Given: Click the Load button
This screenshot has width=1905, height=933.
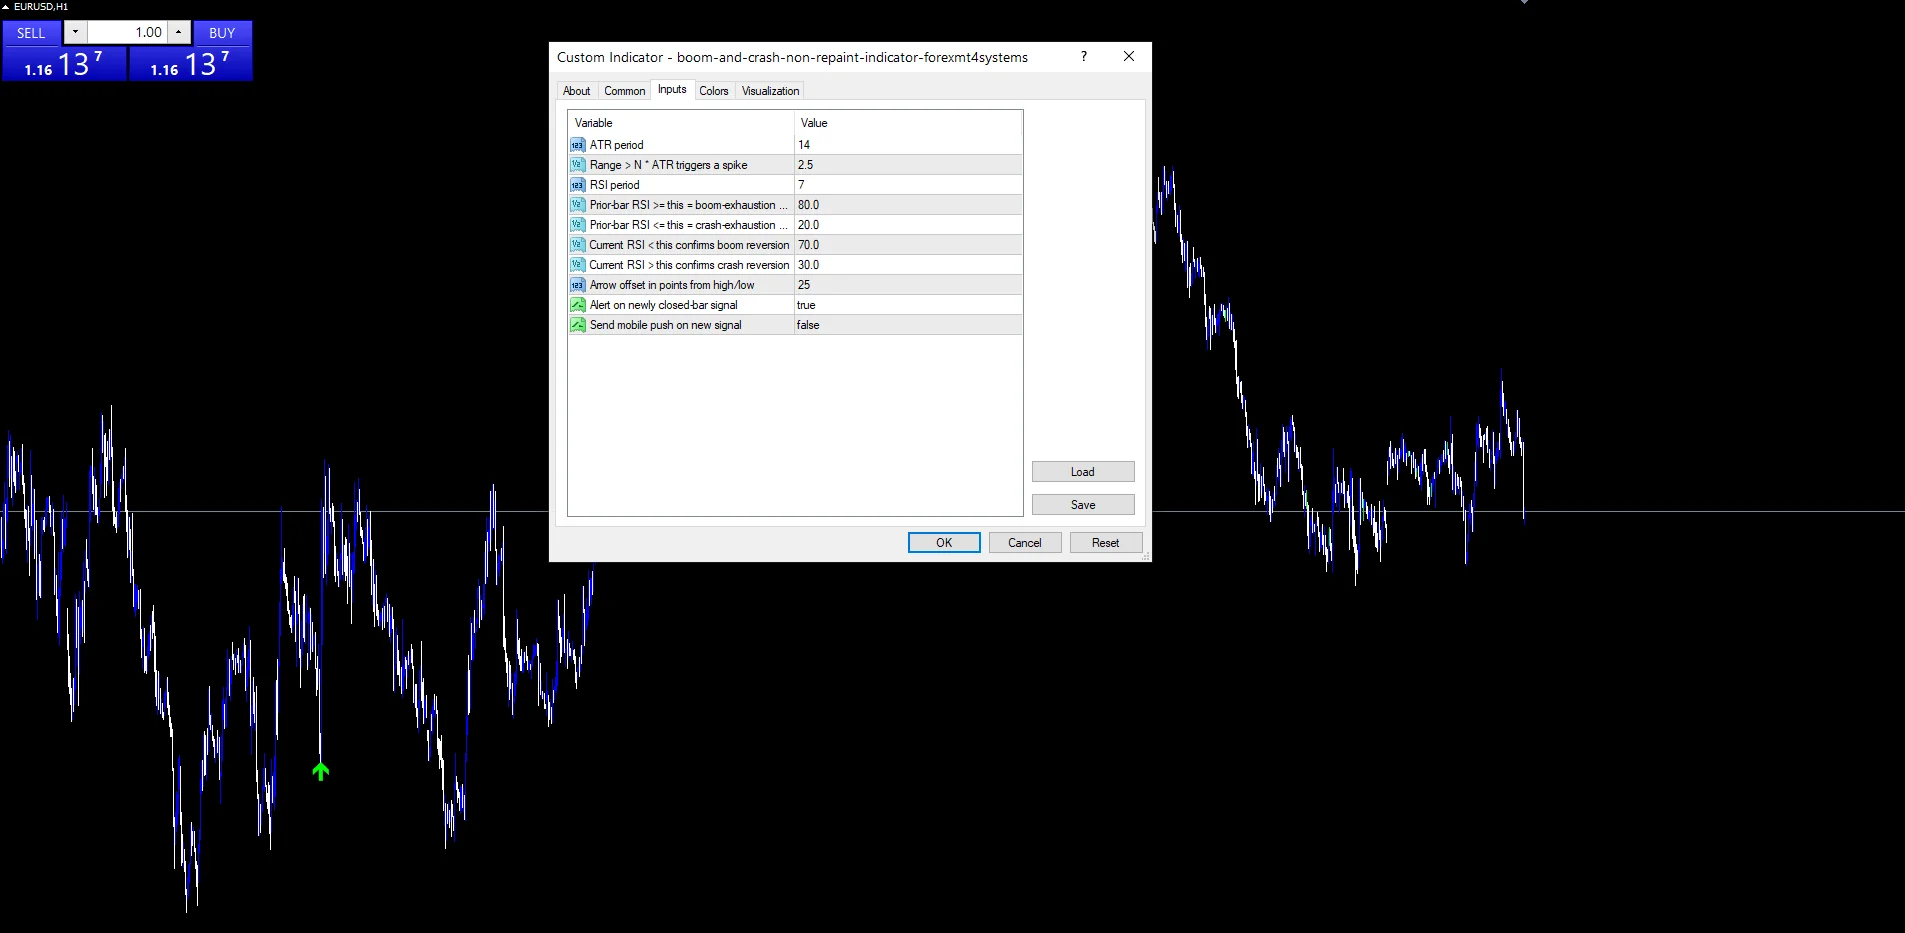Looking at the screenshot, I should pyautogui.click(x=1083, y=472).
